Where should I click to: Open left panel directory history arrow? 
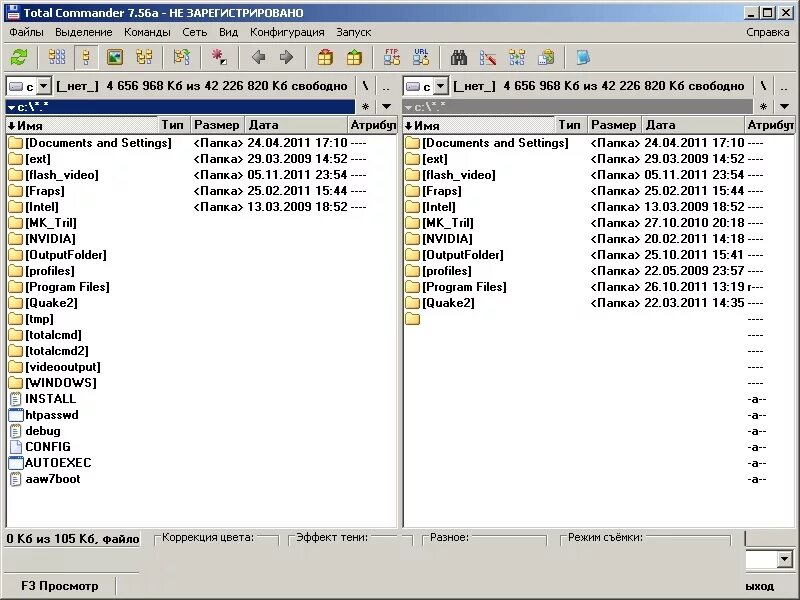[386, 107]
